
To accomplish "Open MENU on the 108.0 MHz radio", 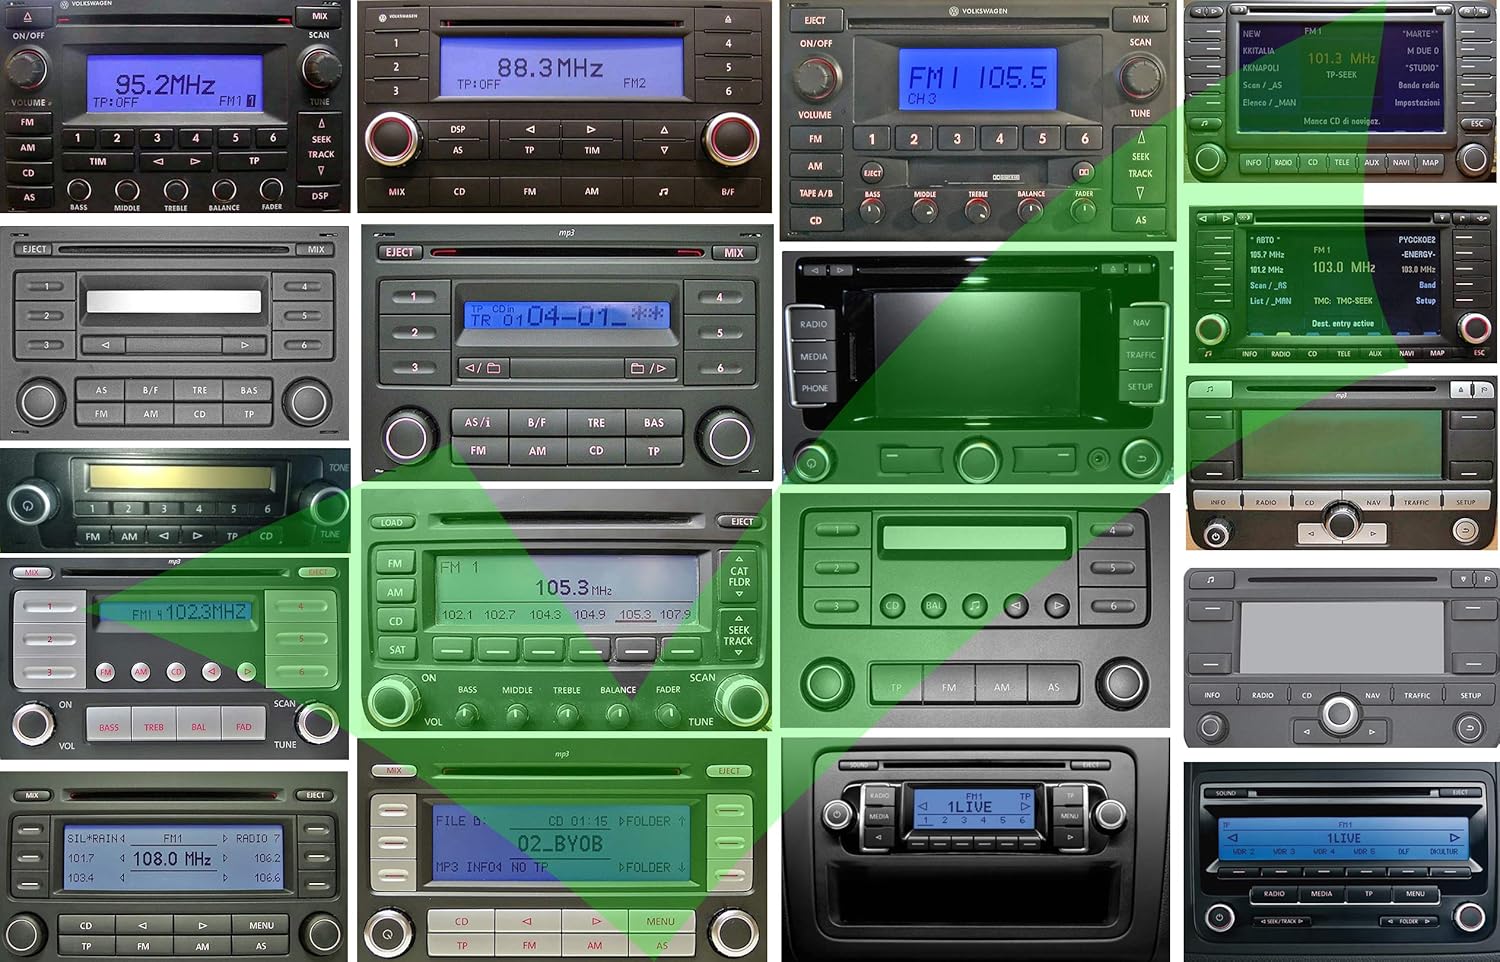I will 262,925.
